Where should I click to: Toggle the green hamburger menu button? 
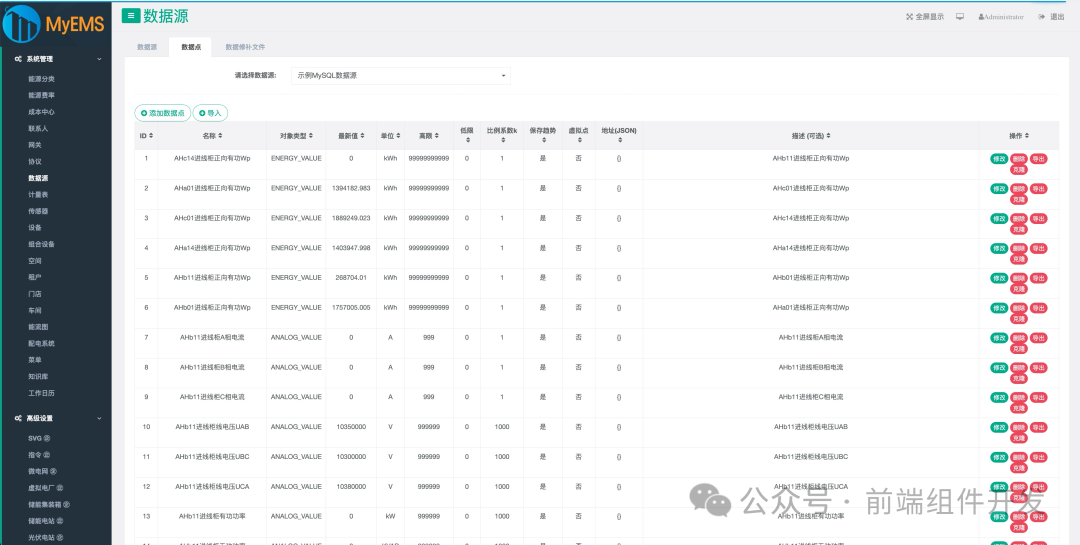(131, 16)
